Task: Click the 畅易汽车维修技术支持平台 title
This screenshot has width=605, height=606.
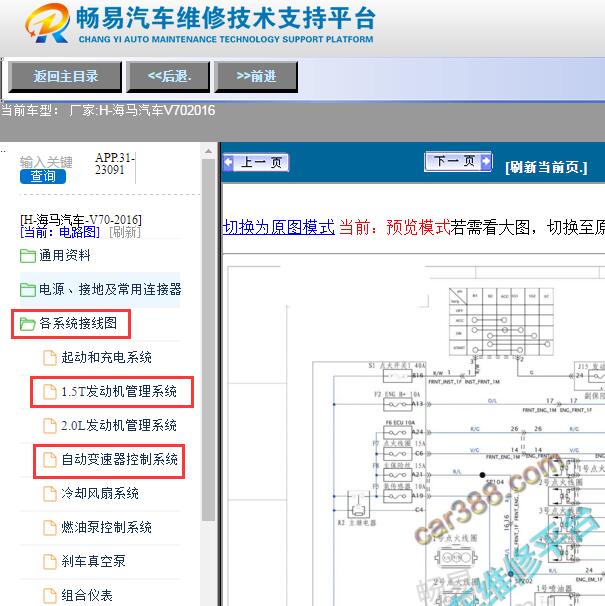Action: [x=225, y=18]
